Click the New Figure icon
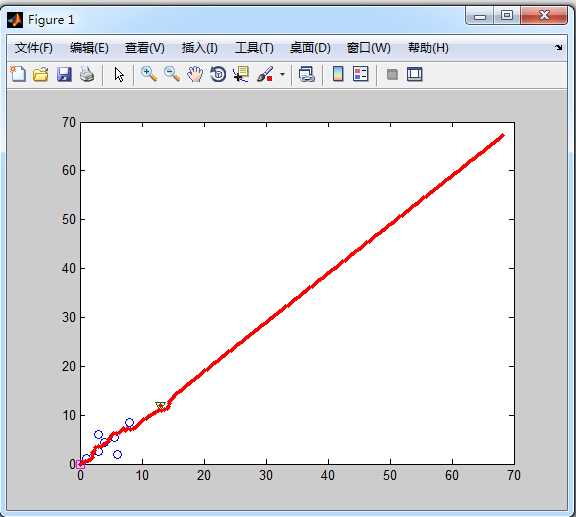This screenshot has width=576, height=517. 18,74
